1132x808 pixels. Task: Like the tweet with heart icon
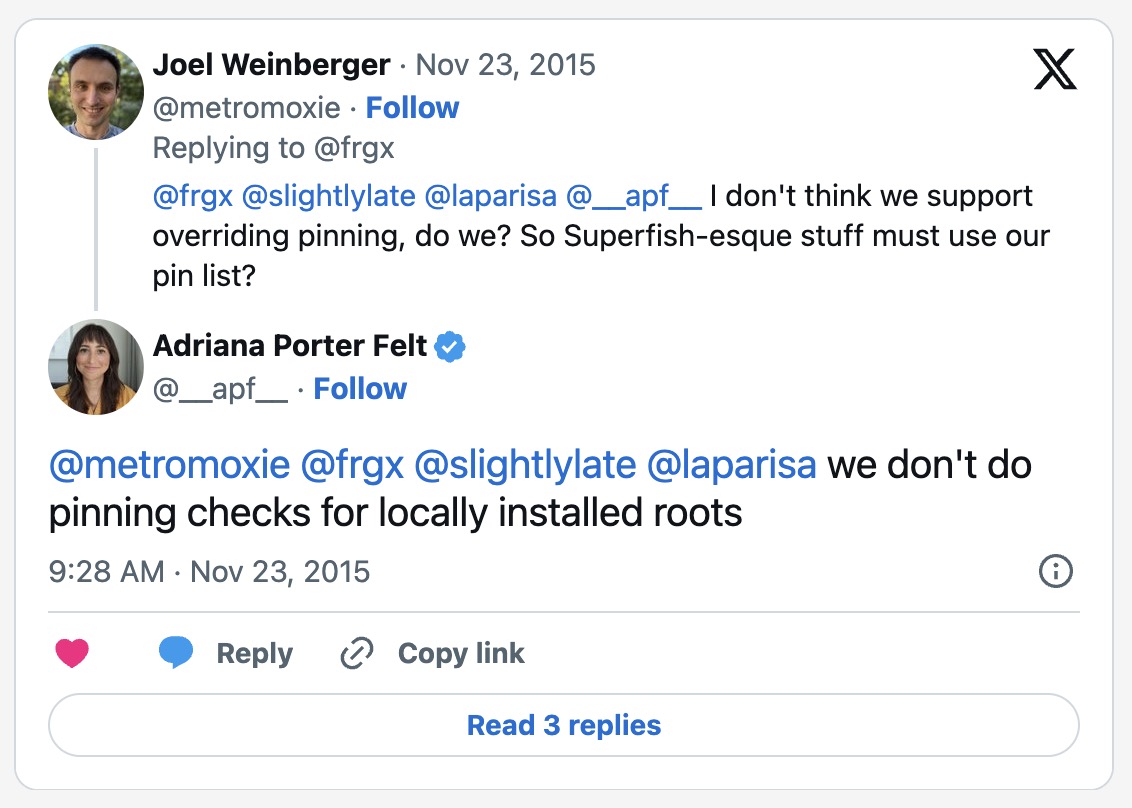click(x=71, y=654)
